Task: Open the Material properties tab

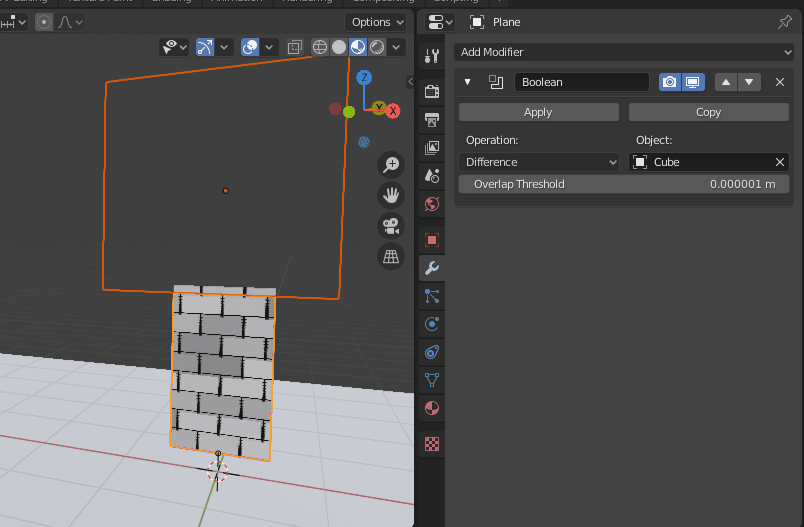Action: point(432,408)
